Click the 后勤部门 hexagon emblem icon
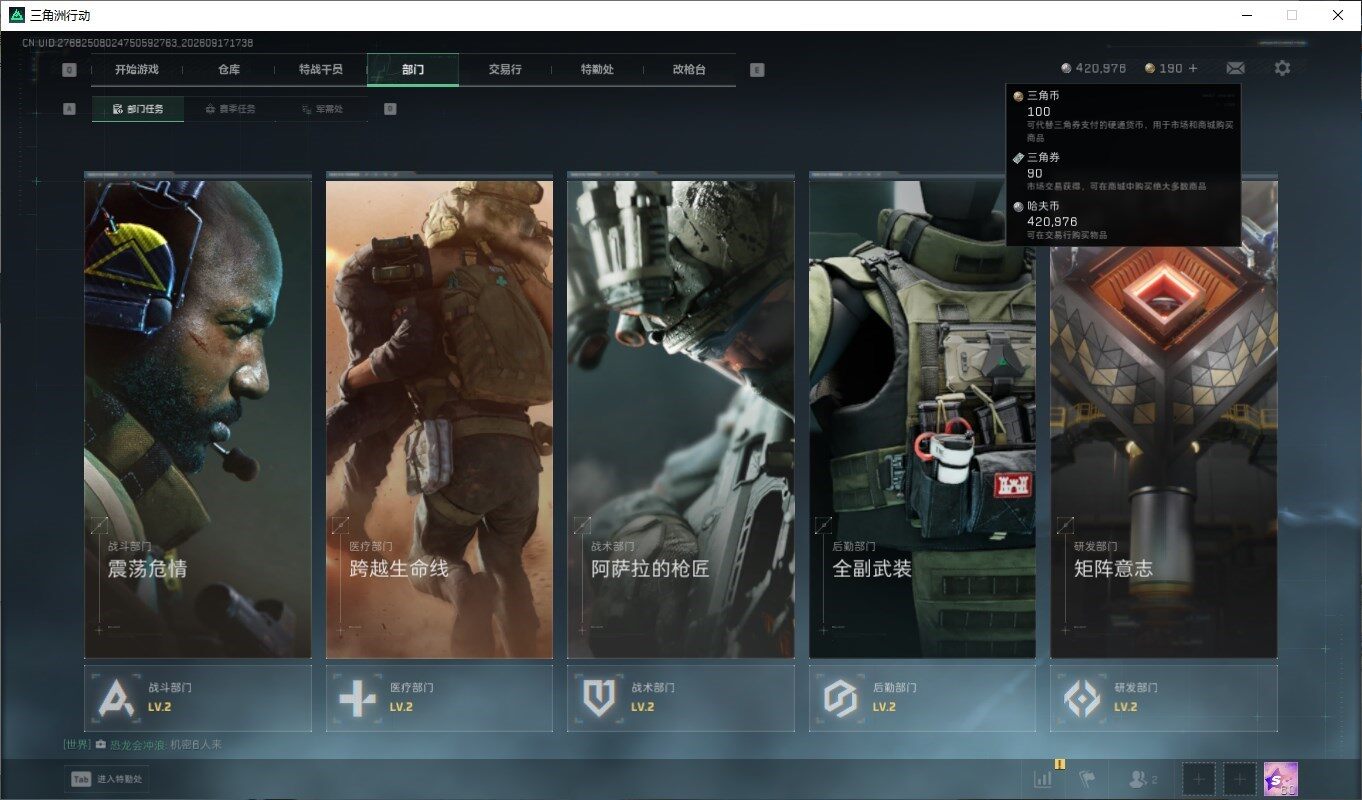Screen dimensions: 1362x800 click(840, 698)
